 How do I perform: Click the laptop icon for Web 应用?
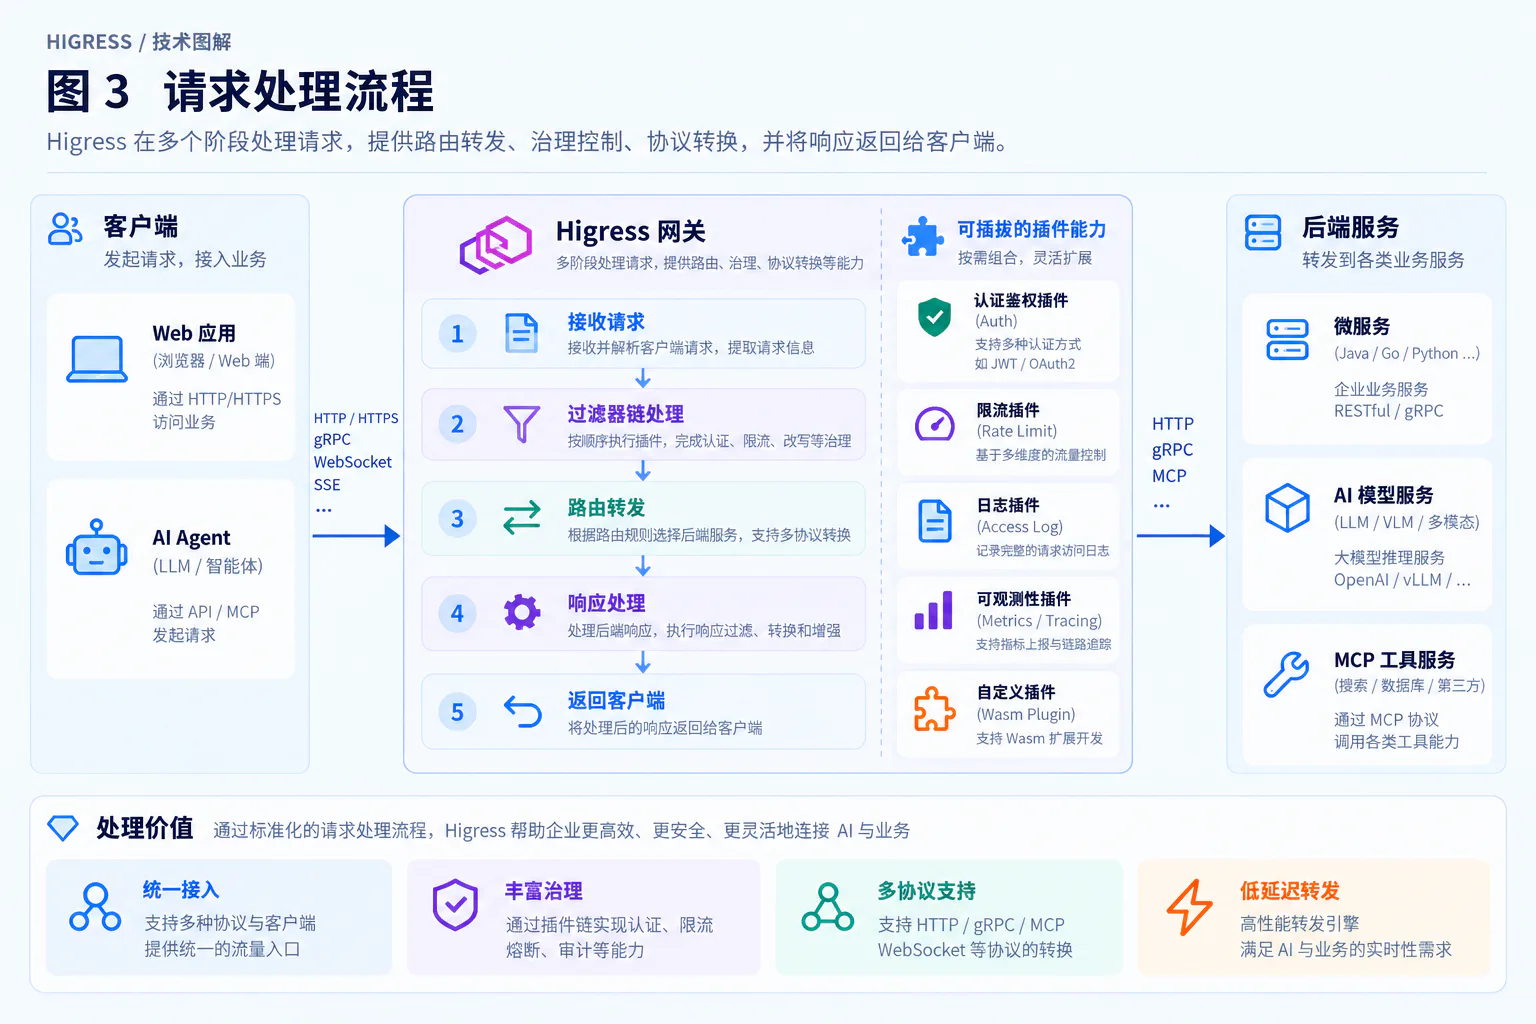pos(97,360)
